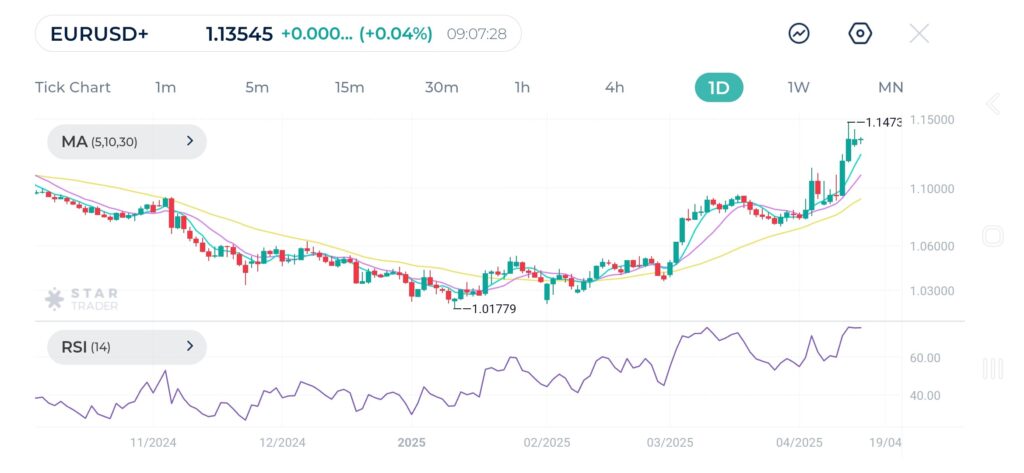Select the active 1D timeframe

click(x=719, y=88)
